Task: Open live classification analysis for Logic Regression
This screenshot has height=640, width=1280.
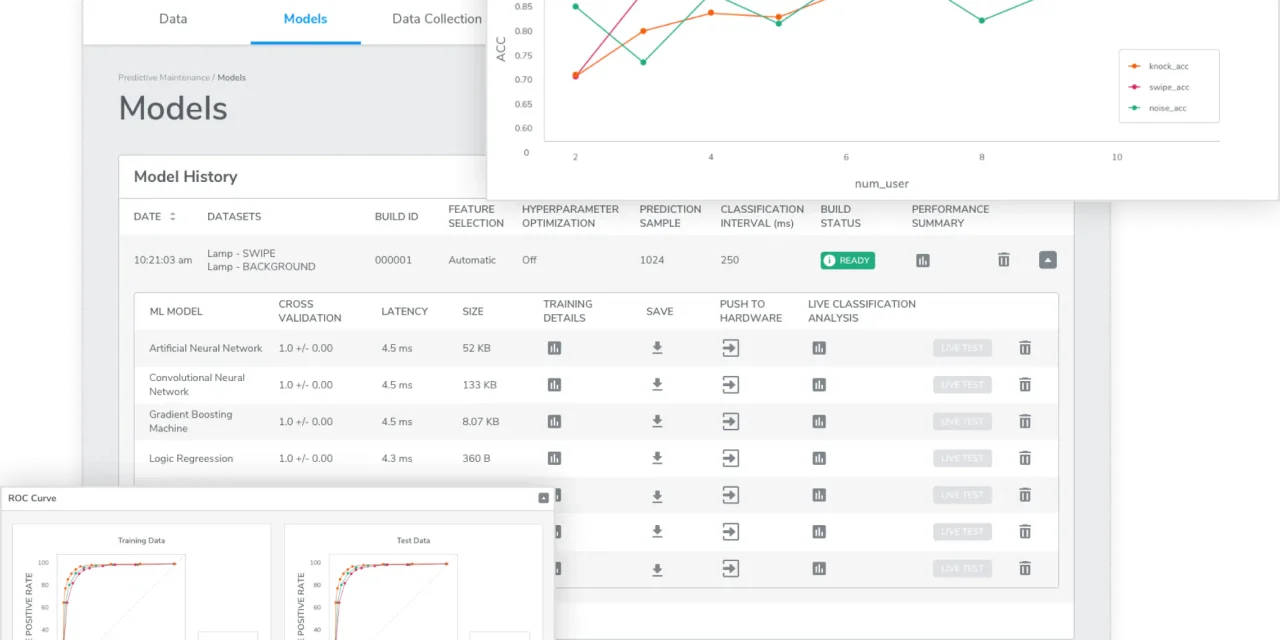Action: coord(819,458)
